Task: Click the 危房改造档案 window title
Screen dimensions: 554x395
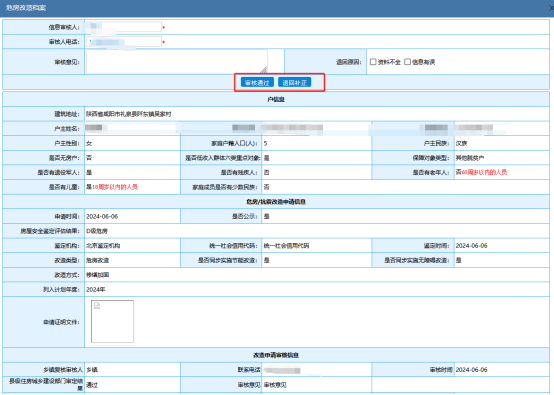Action: coord(26,8)
